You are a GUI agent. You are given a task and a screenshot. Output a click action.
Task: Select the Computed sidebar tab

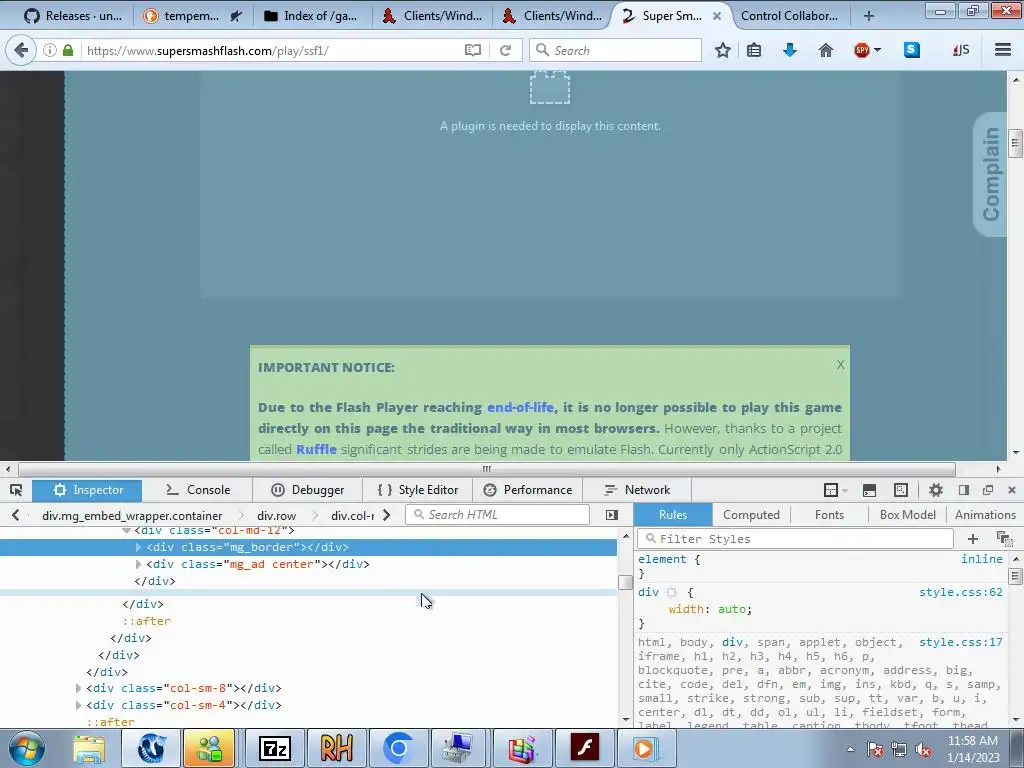point(751,515)
